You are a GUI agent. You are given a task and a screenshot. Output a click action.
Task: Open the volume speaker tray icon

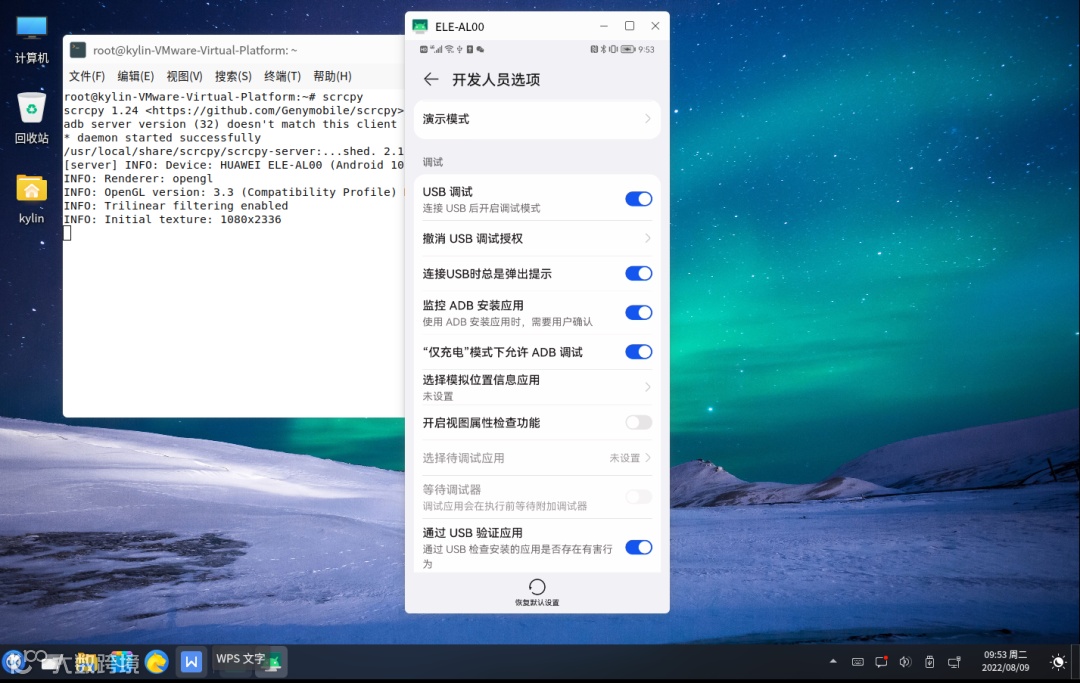coord(905,662)
